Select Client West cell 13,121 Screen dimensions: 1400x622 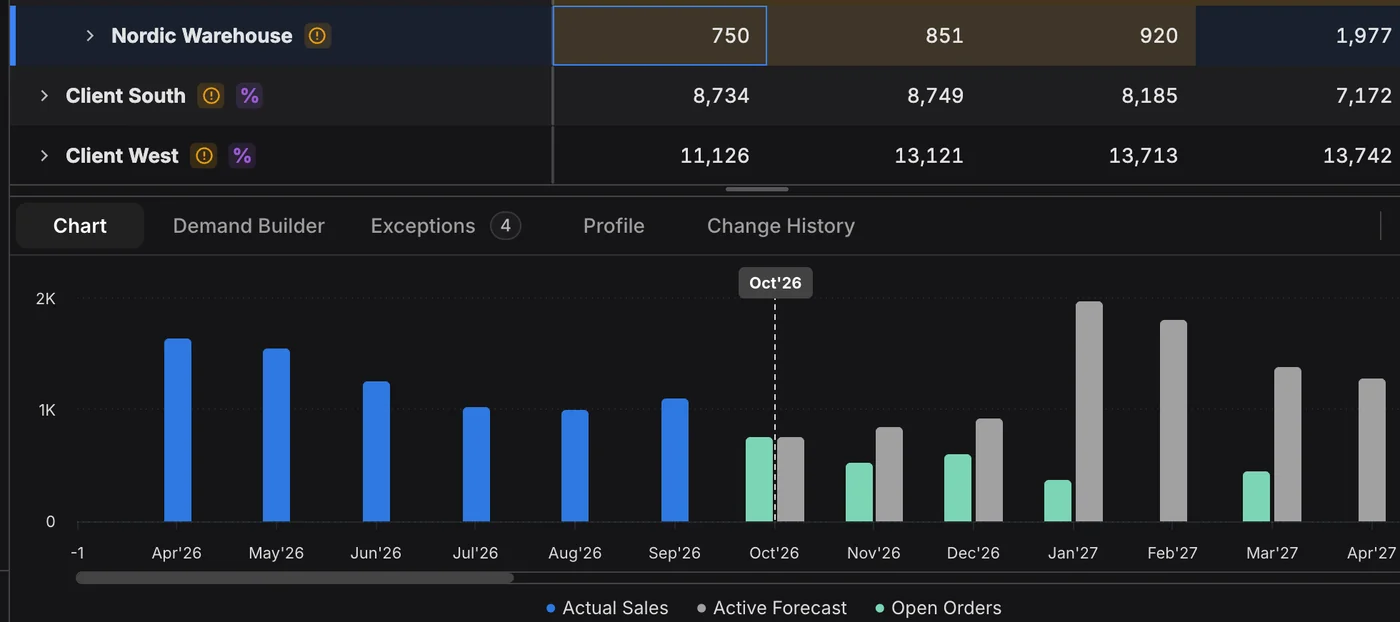[874, 156]
